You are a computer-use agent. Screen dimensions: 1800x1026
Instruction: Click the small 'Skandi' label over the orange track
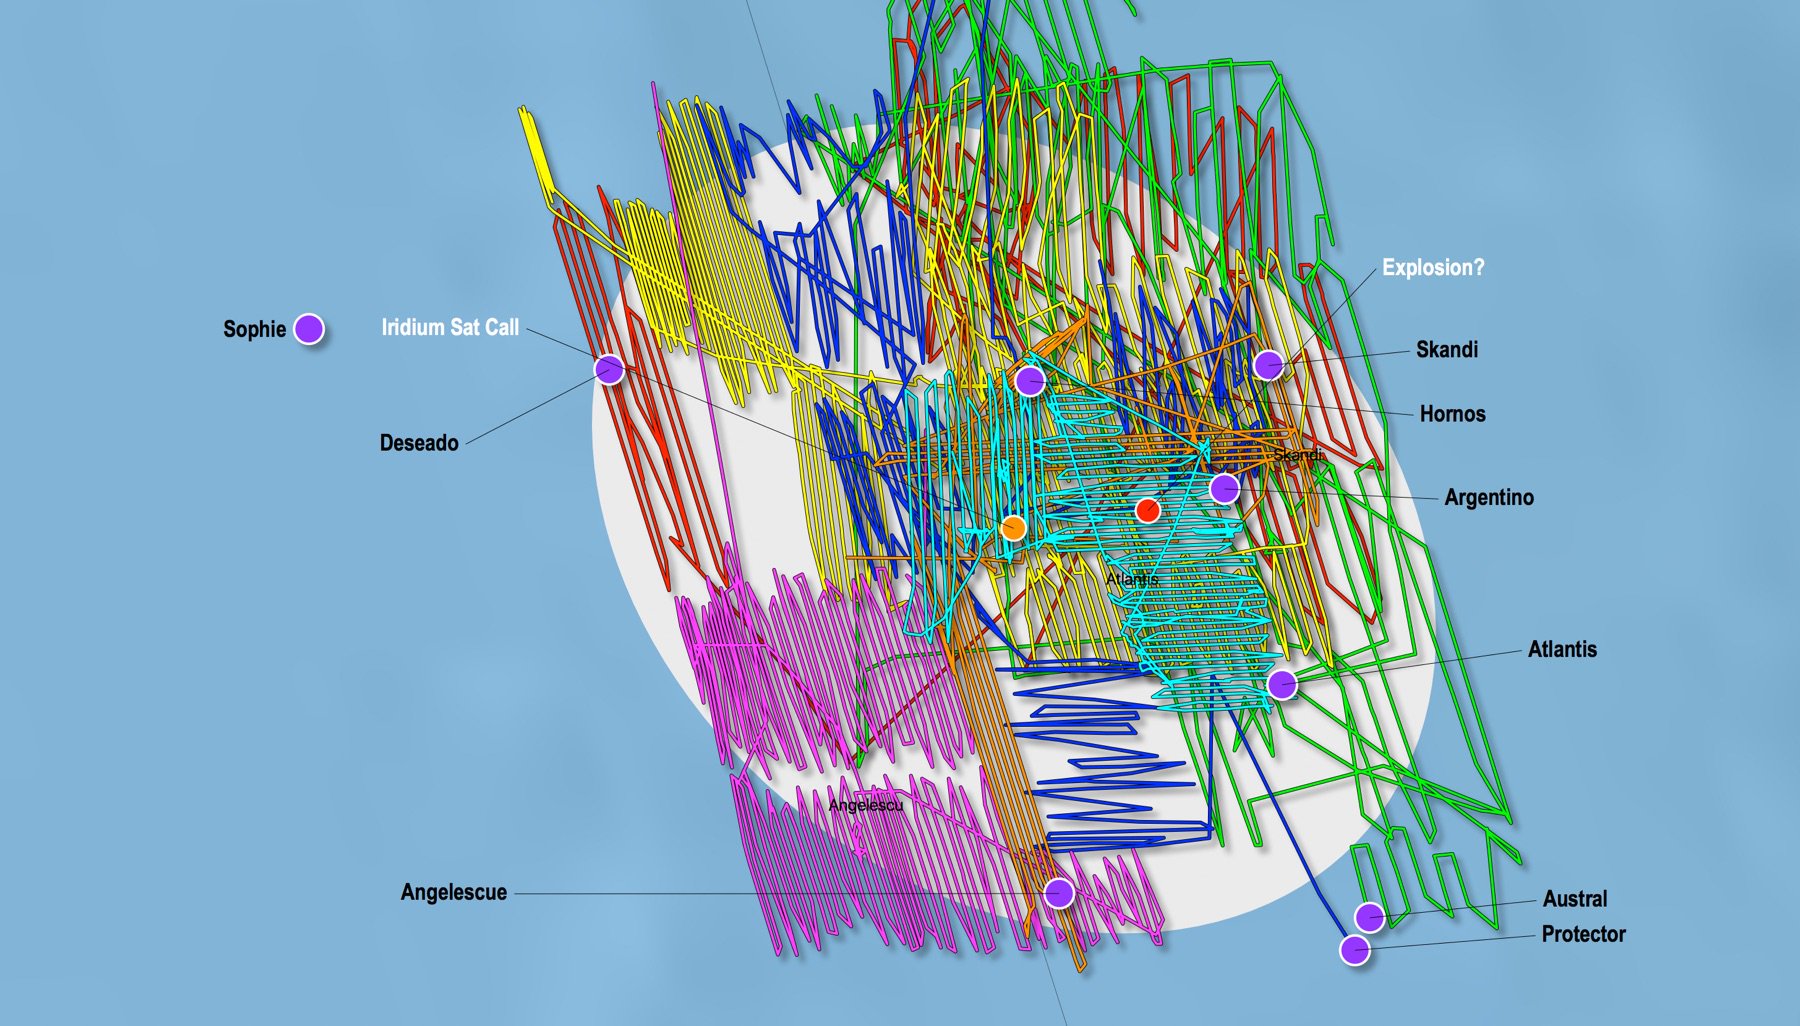[x=1297, y=455]
